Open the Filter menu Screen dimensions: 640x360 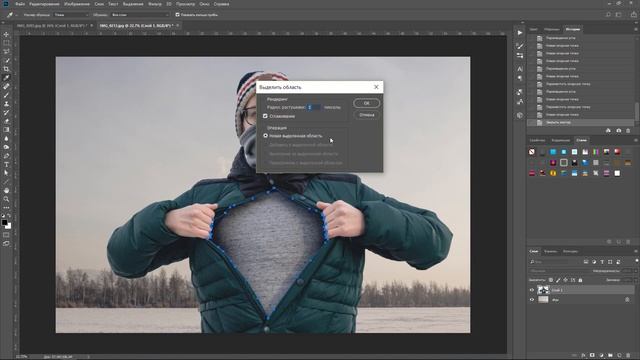tap(155, 4)
